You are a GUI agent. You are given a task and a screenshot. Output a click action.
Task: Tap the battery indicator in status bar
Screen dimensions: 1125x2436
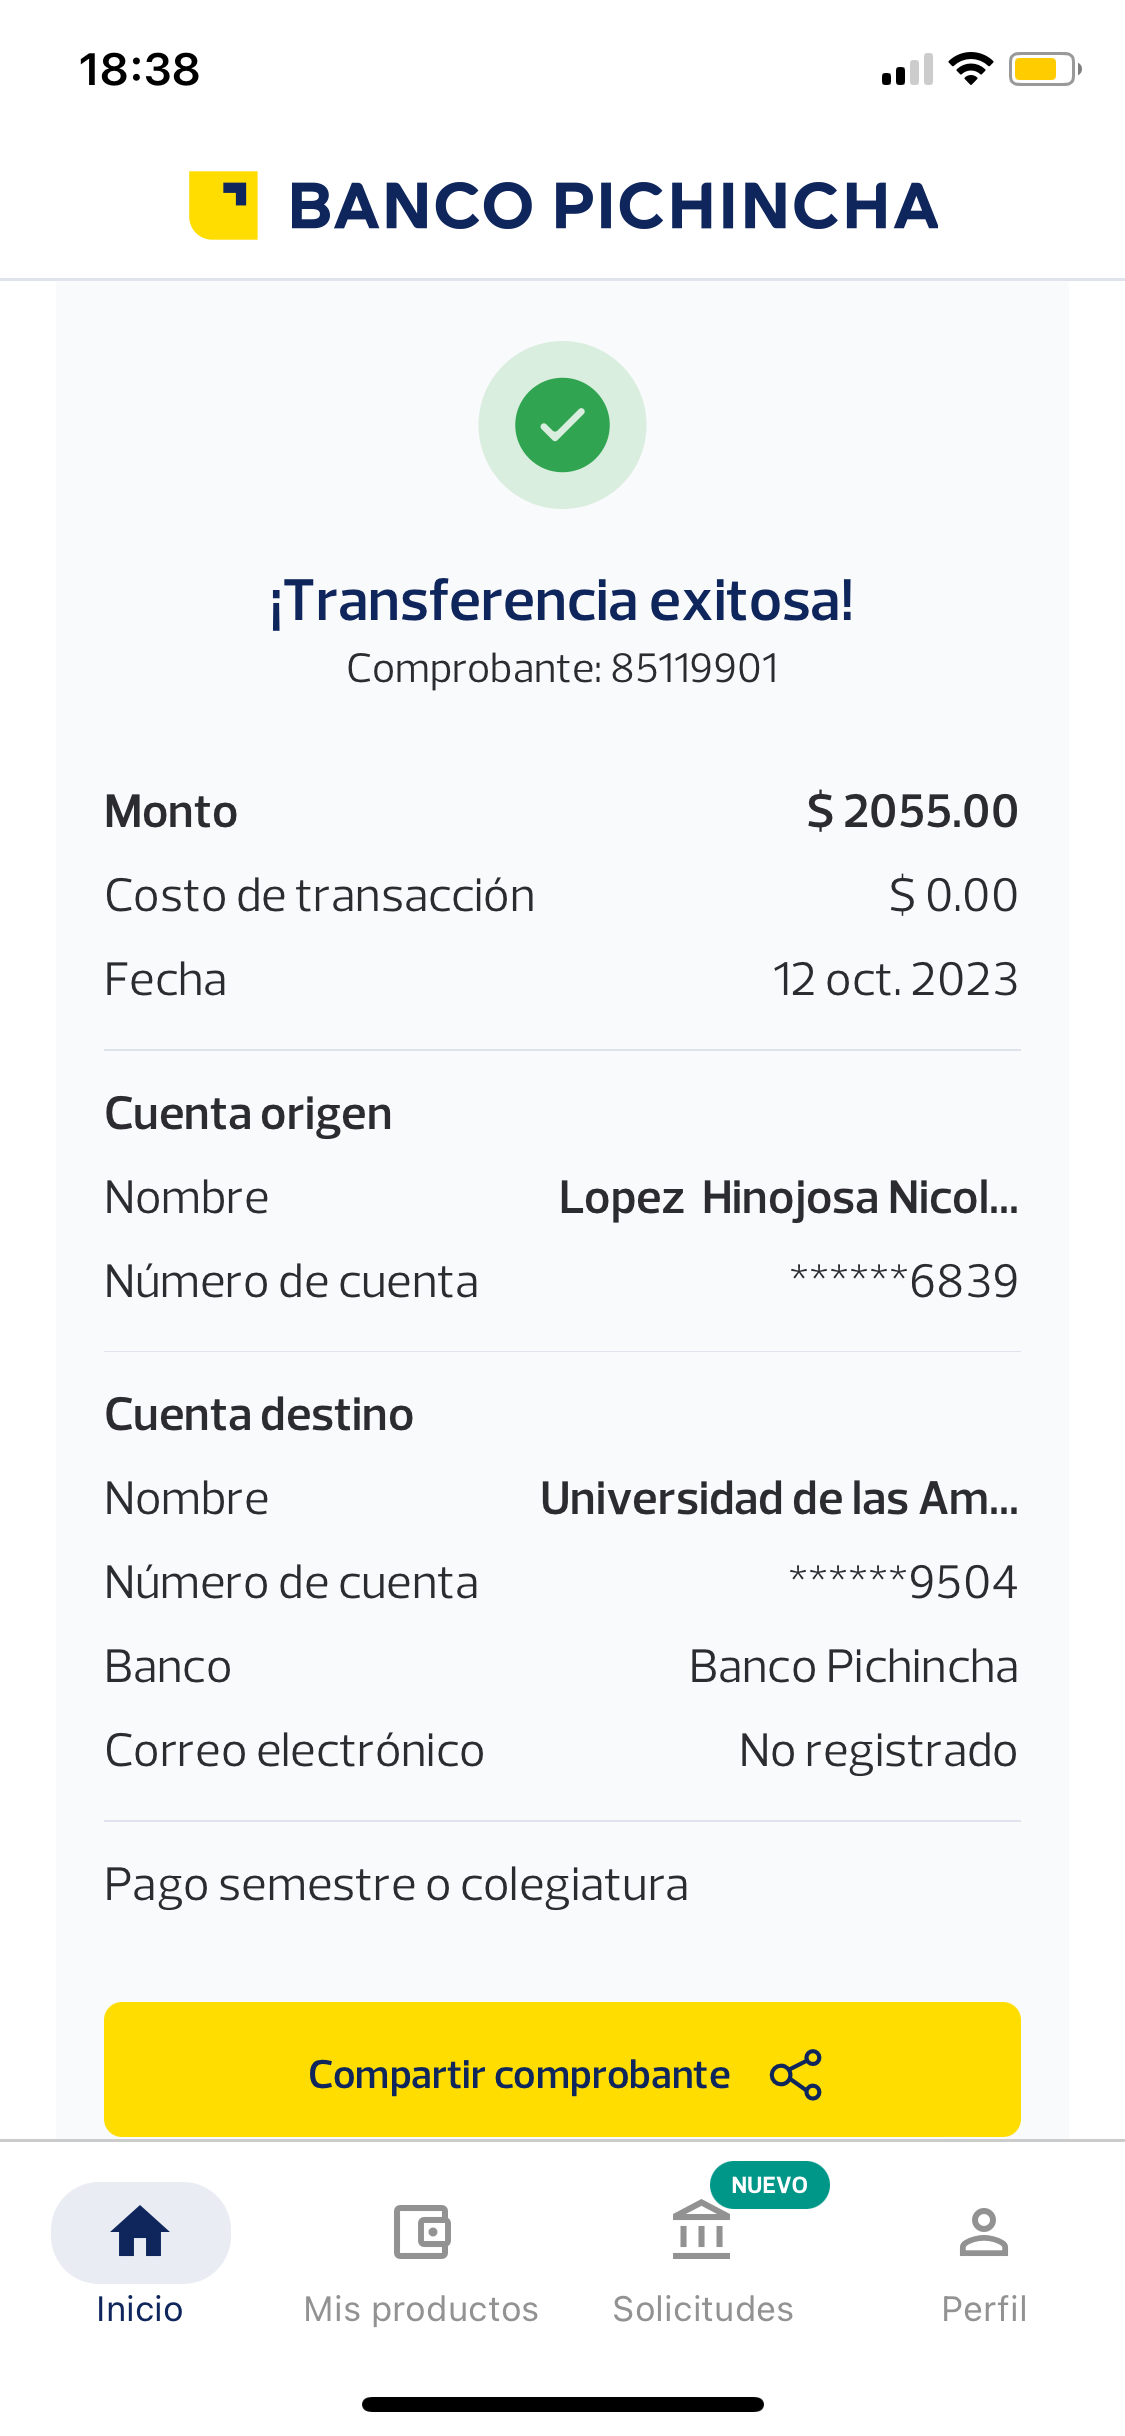(x=1044, y=69)
